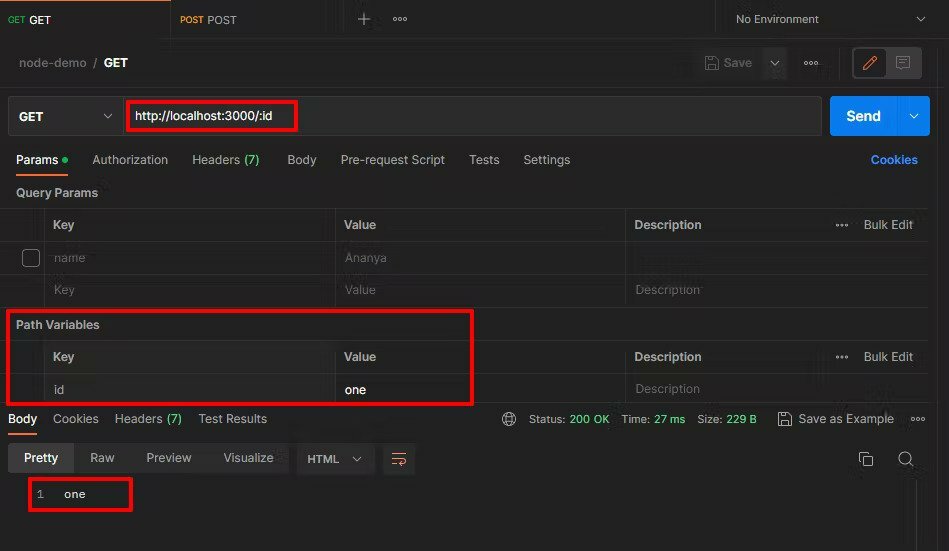Select Raw response view
Screen dimensions: 949x551
click(102, 458)
